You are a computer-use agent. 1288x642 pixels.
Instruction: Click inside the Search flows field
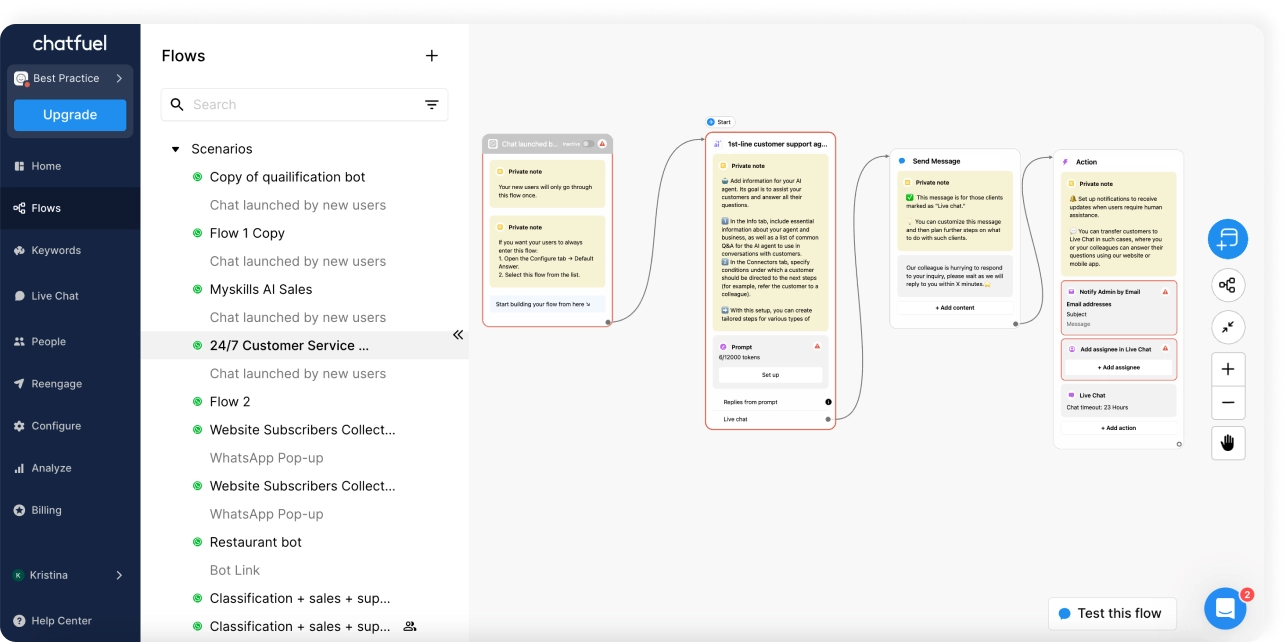point(300,104)
